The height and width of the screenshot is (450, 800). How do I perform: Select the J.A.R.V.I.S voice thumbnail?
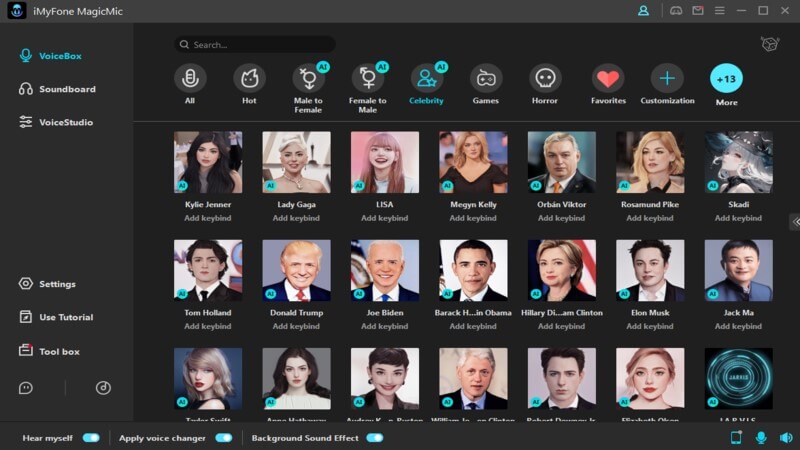[x=739, y=379]
